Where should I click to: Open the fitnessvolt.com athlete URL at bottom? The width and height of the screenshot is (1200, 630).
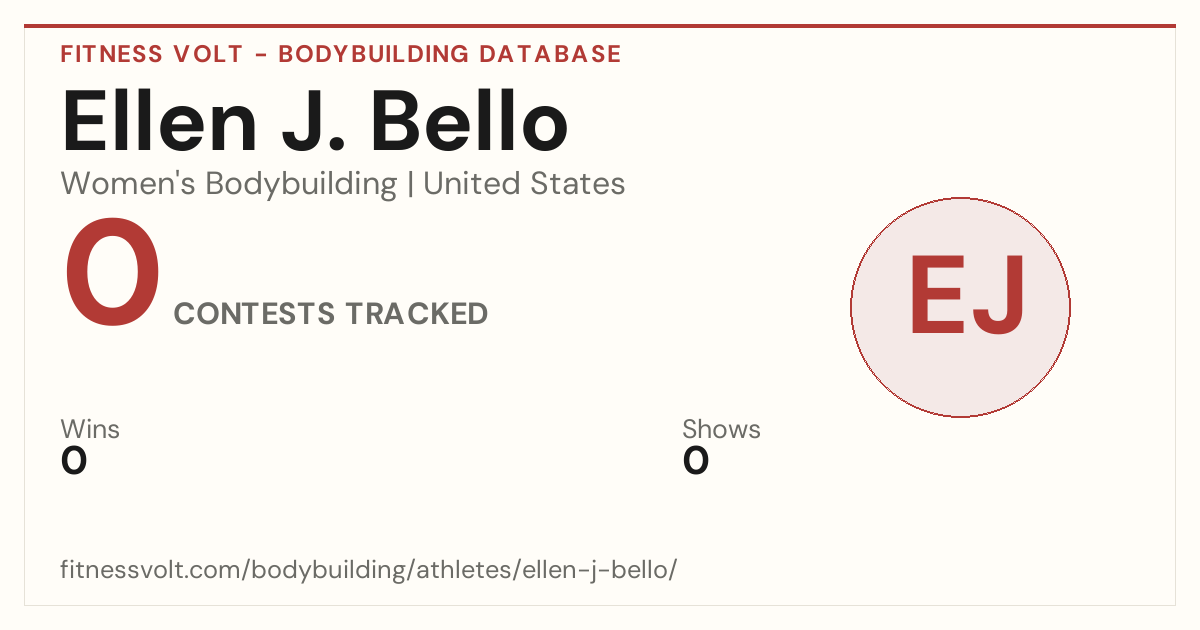(x=369, y=570)
